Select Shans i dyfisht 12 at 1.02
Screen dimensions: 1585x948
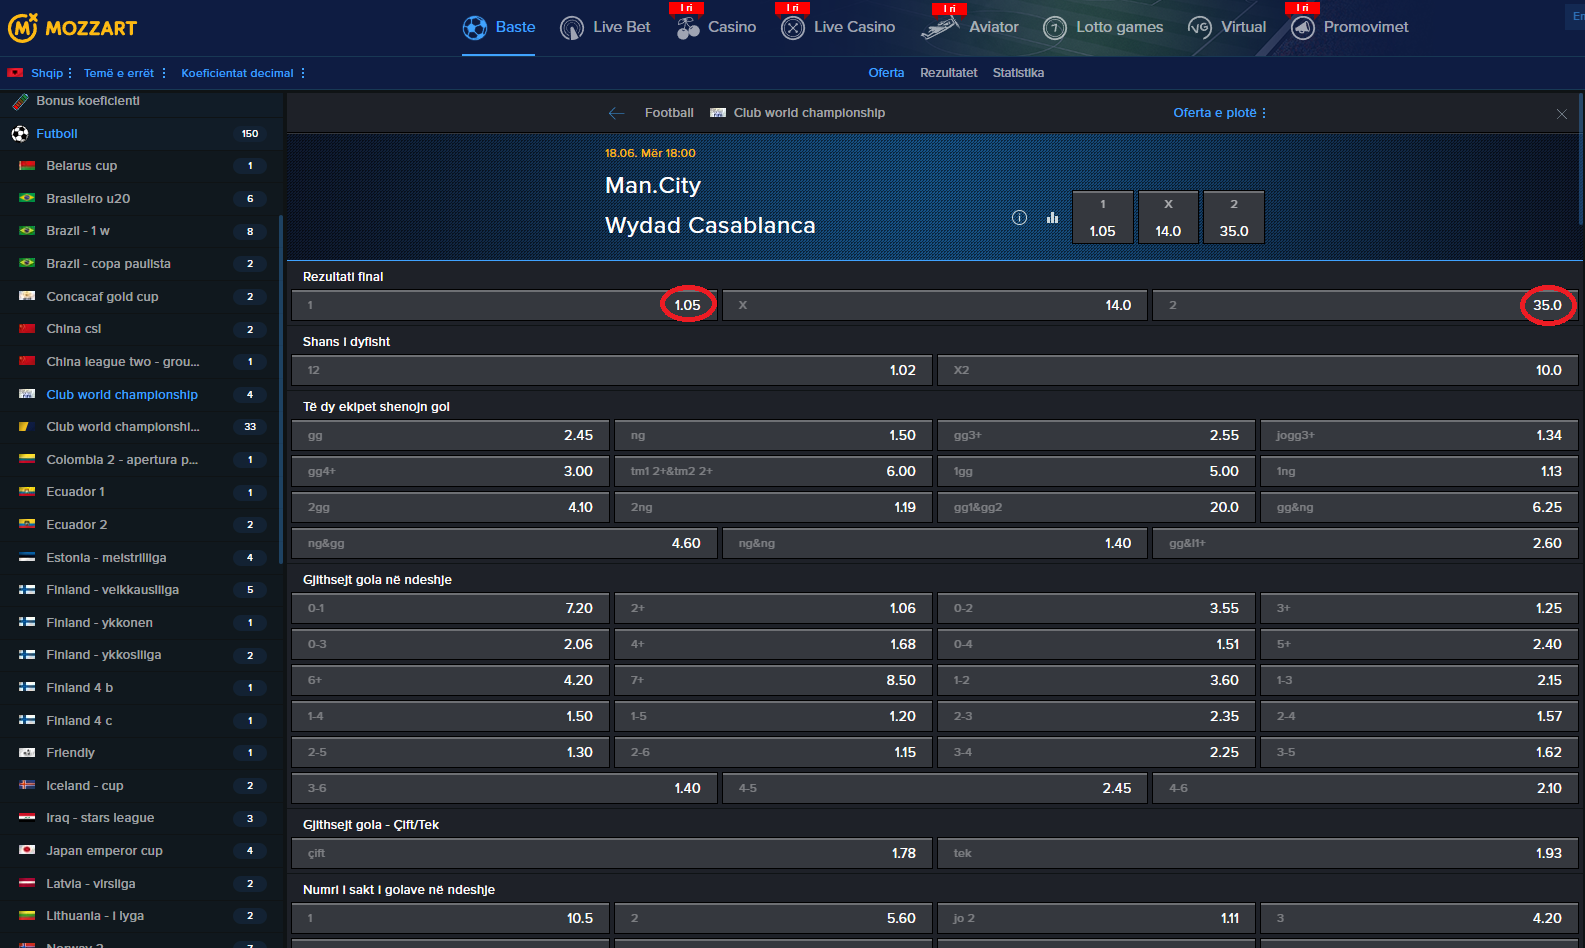(612, 370)
